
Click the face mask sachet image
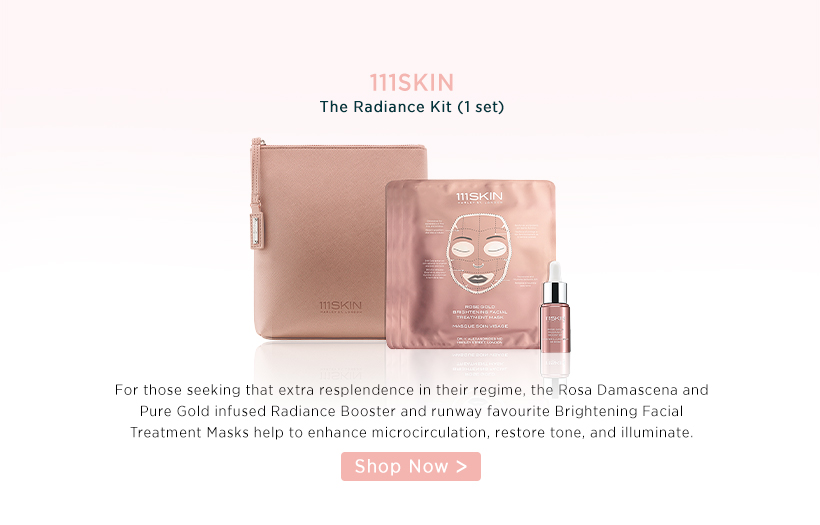[470, 264]
